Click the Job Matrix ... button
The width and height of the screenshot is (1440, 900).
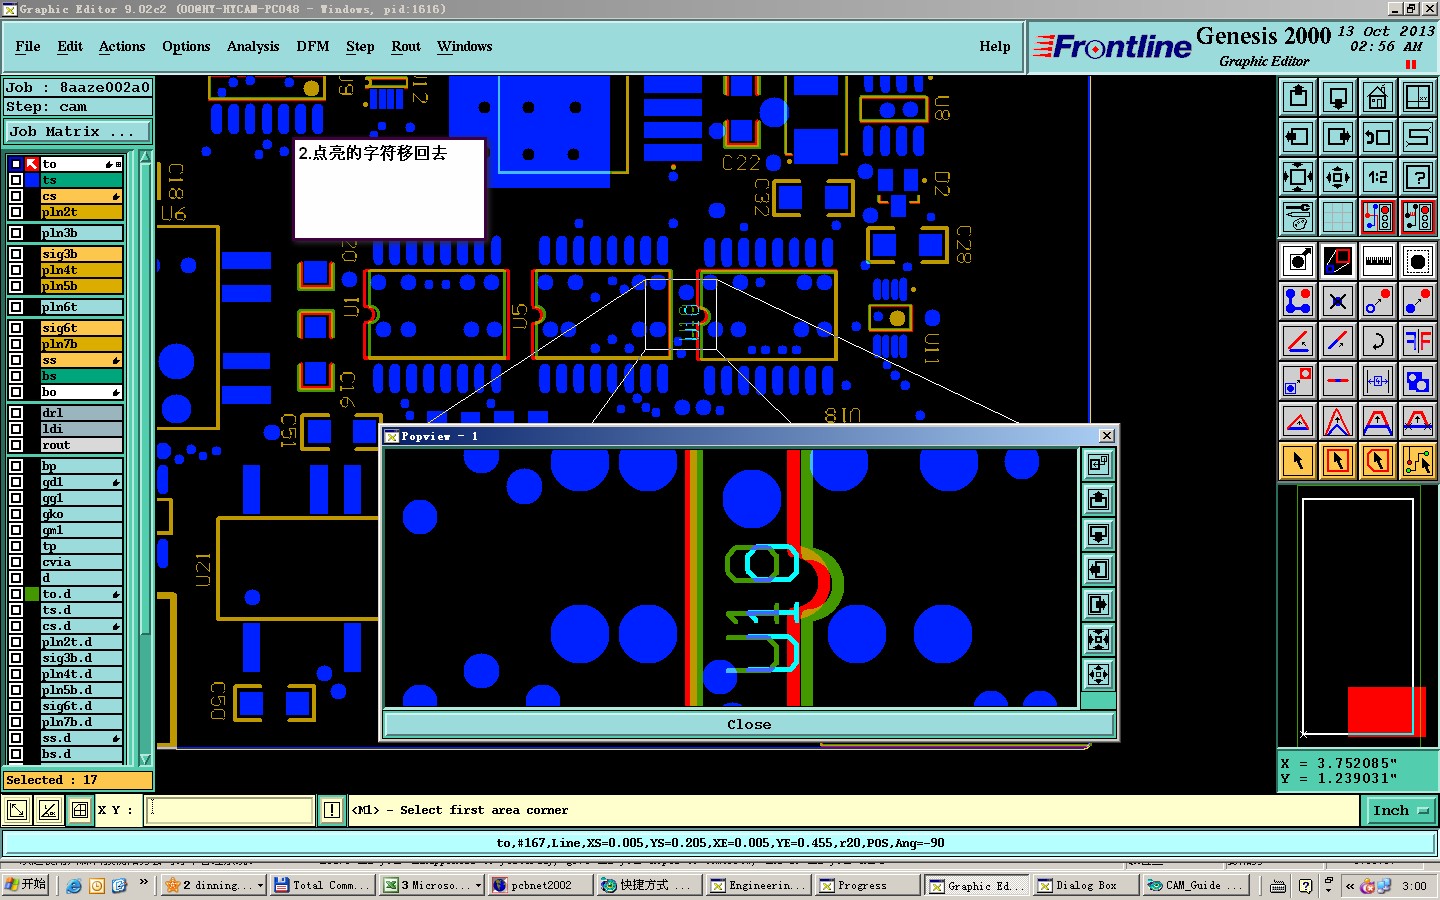tap(78, 131)
